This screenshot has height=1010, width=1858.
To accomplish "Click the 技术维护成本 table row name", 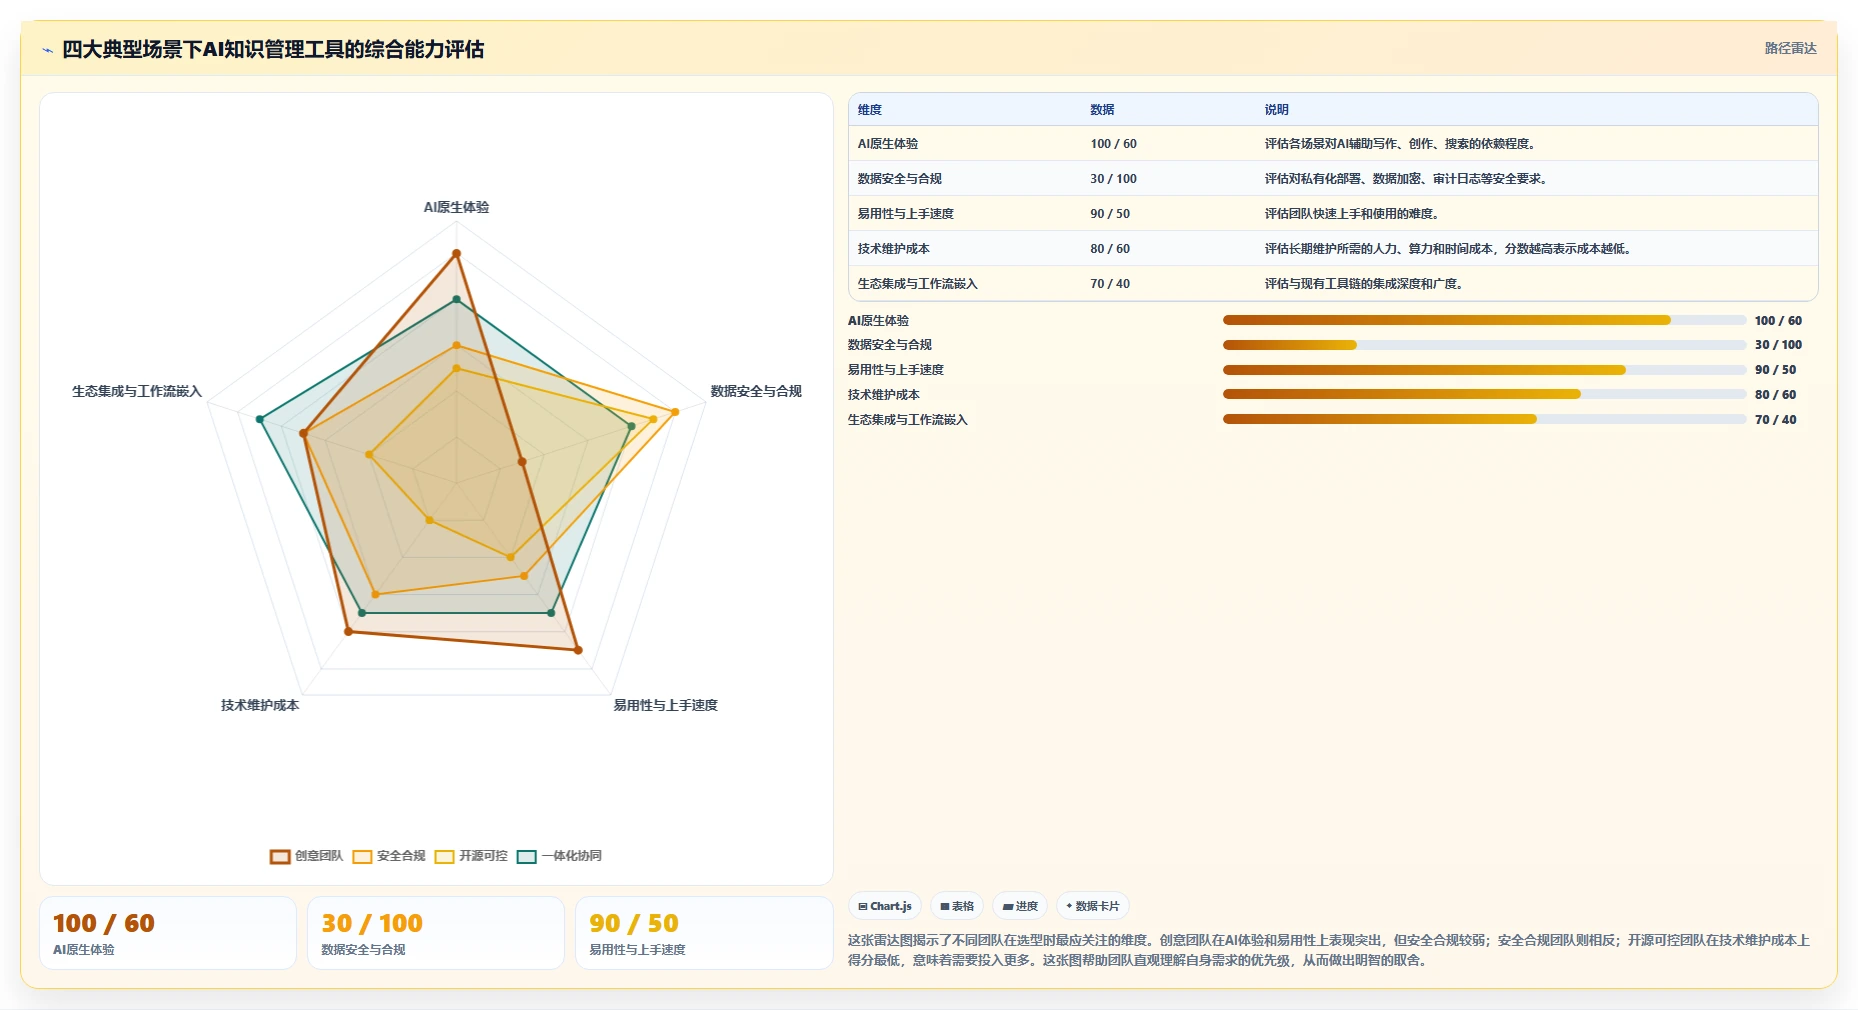I will click(893, 249).
